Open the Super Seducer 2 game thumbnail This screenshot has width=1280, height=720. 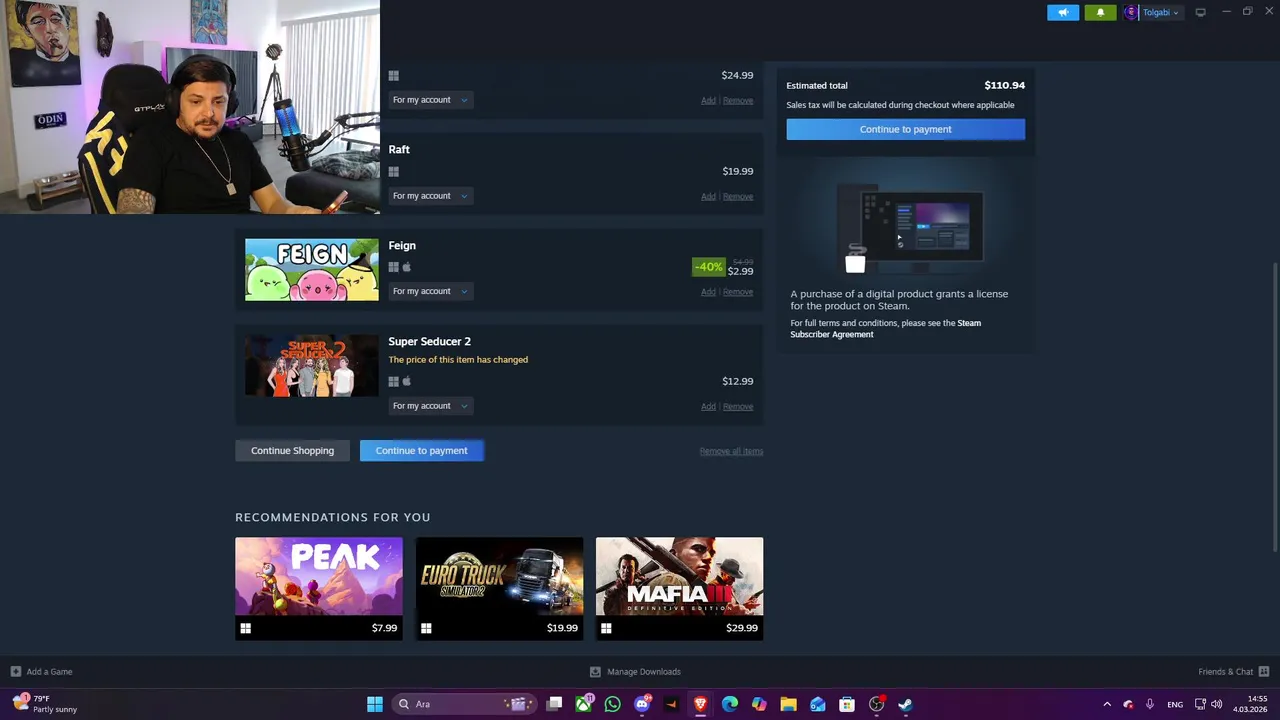point(312,365)
